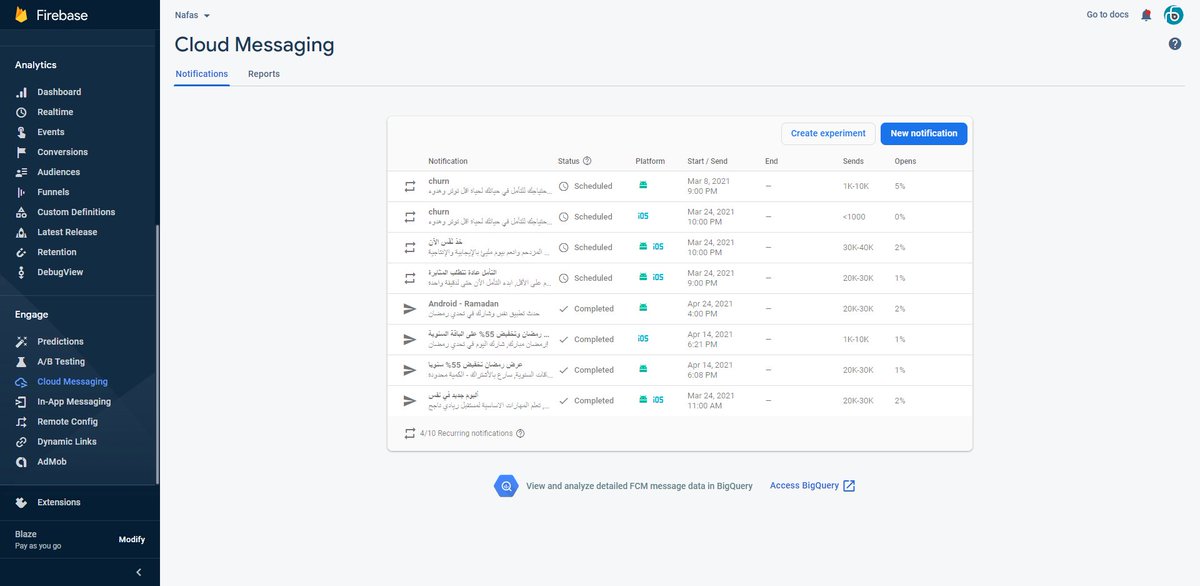
Task: Open the Audiences icon
Action: (x=21, y=172)
